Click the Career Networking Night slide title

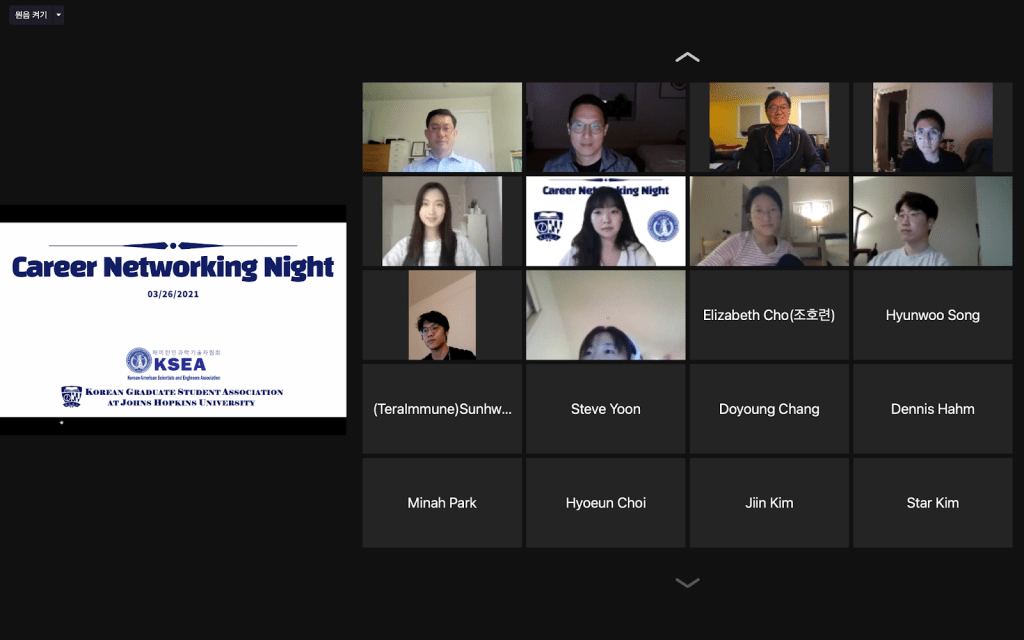172,267
